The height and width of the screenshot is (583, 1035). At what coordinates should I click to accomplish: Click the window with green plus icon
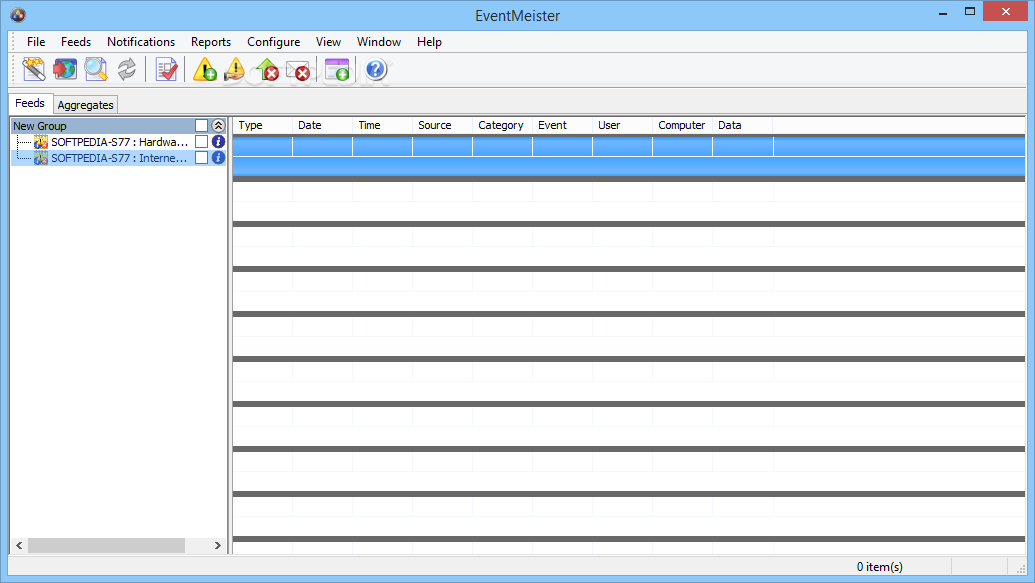337,69
